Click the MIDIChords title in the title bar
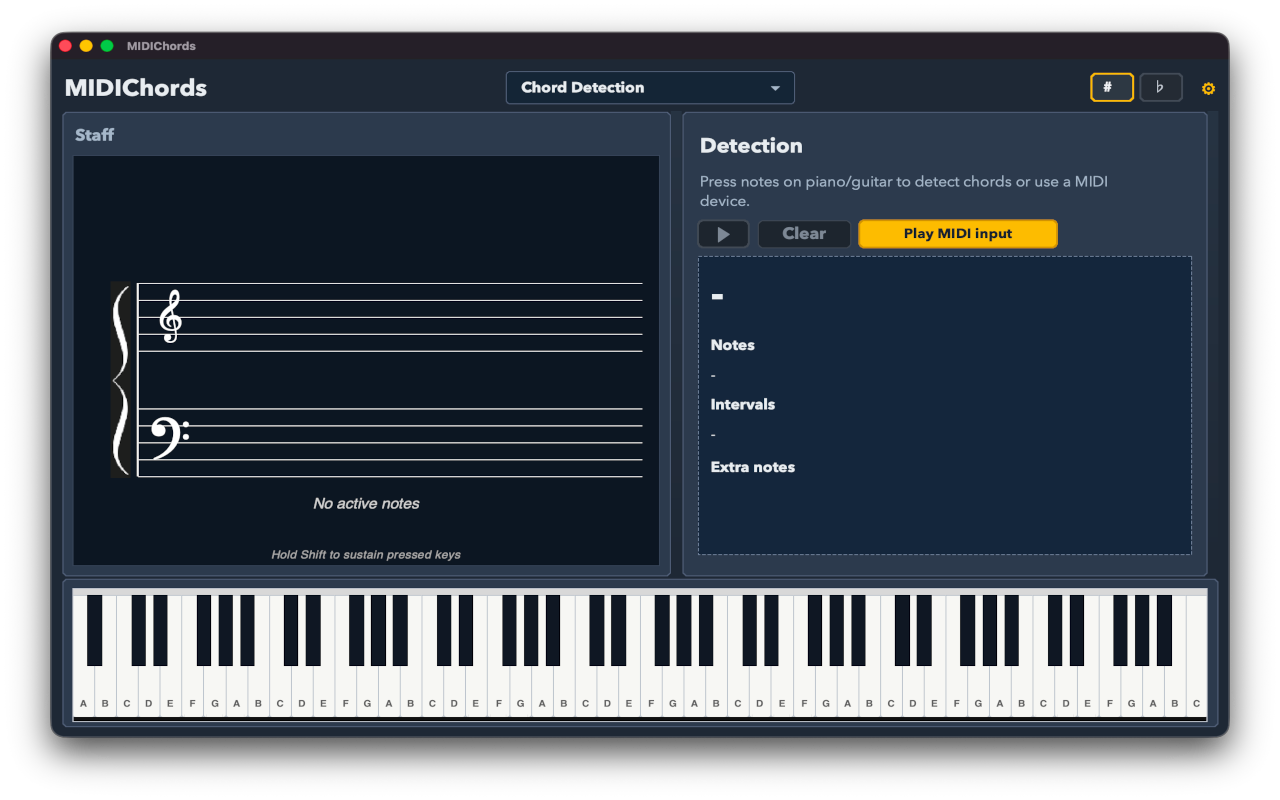1280x800 pixels. (x=160, y=45)
